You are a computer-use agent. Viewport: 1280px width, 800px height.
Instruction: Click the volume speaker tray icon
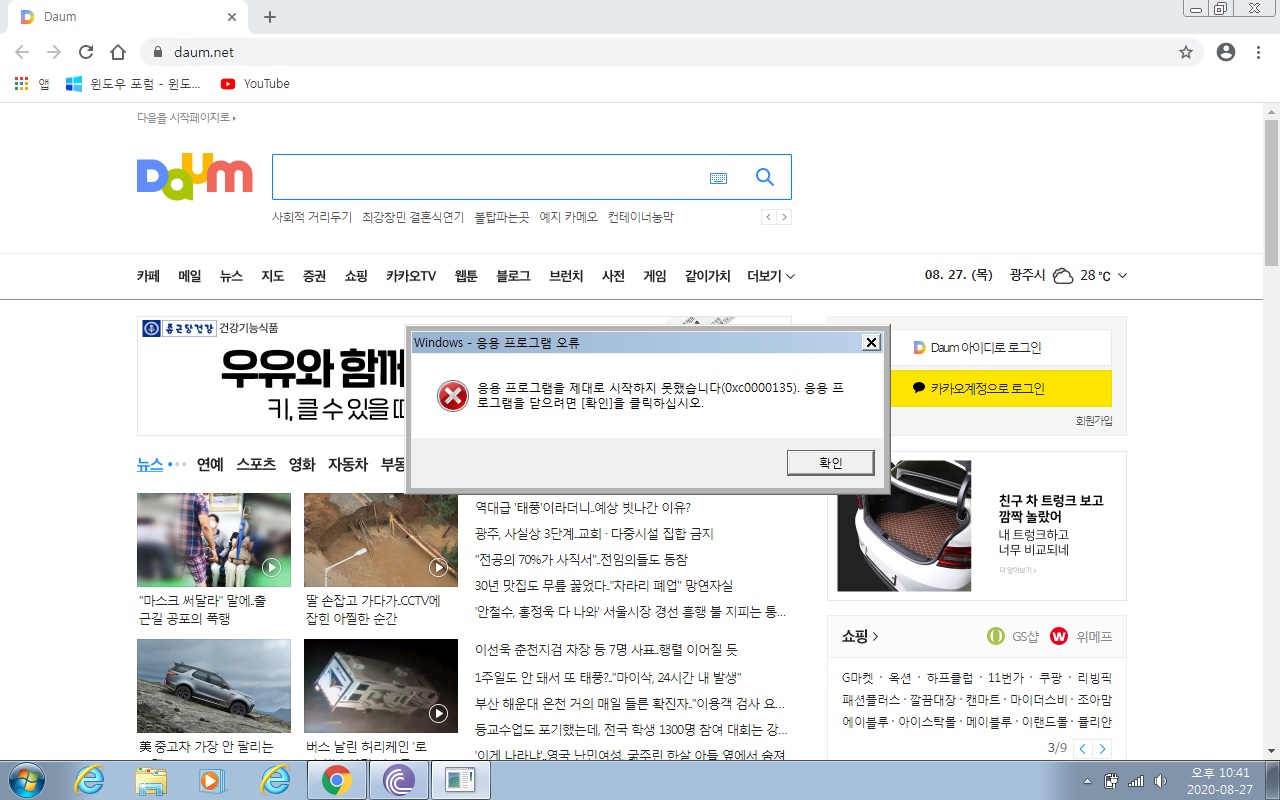coord(1160,780)
